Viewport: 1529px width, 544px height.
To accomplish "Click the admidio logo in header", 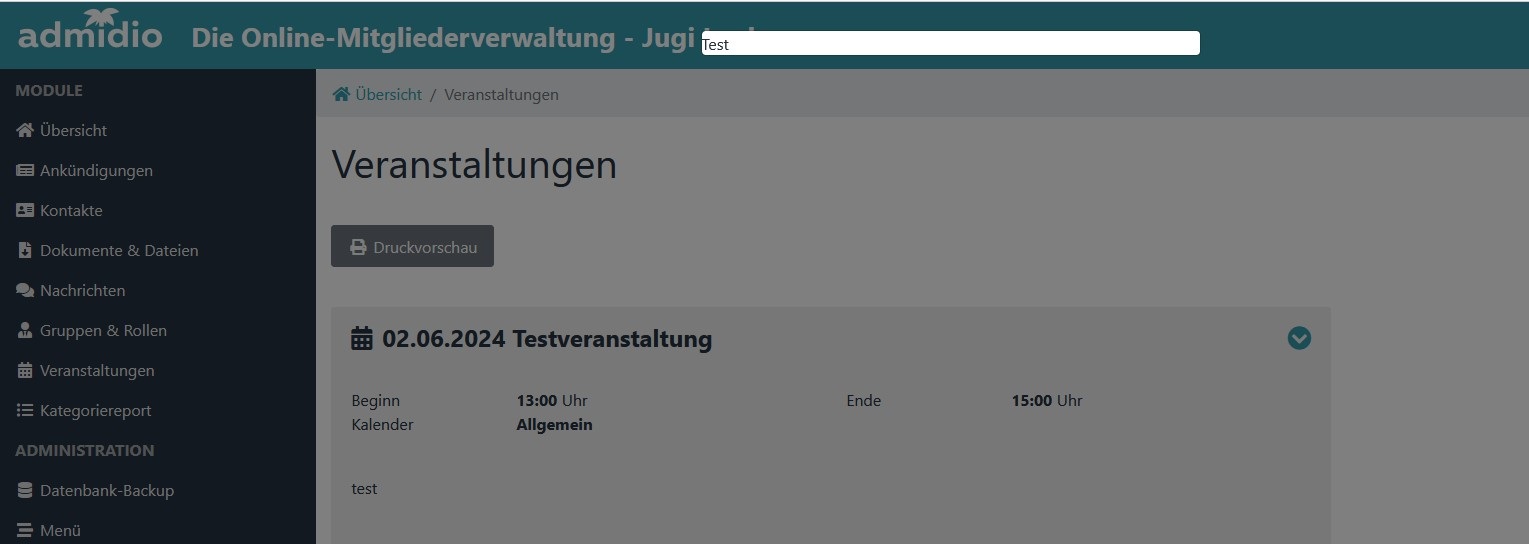I will (x=90, y=31).
